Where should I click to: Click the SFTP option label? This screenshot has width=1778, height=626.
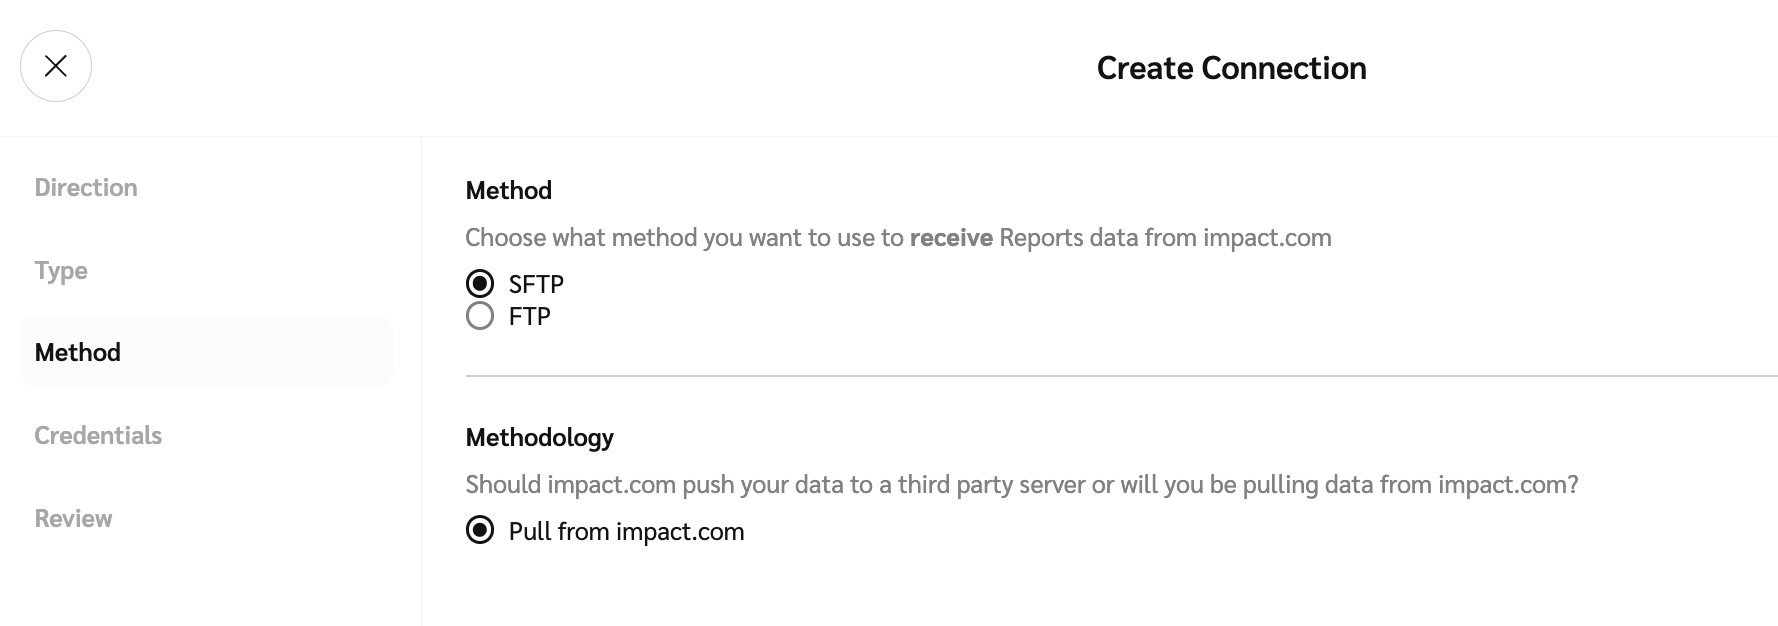tap(536, 285)
